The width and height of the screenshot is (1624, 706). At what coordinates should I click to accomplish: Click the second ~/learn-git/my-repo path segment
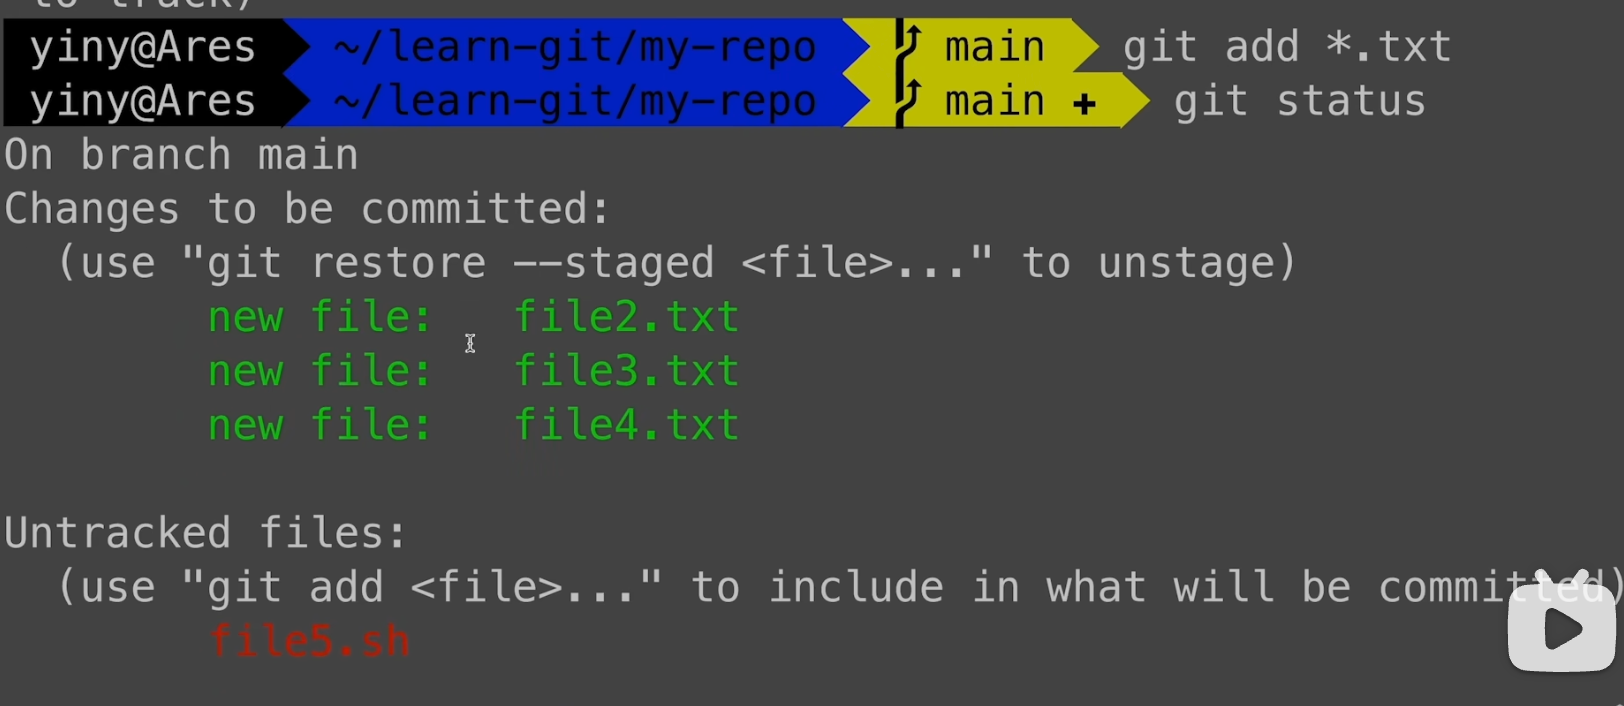click(x=575, y=101)
